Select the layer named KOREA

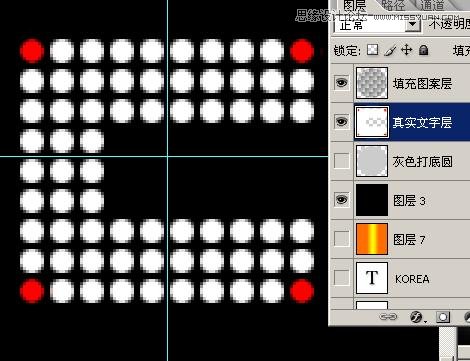pos(412,279)
